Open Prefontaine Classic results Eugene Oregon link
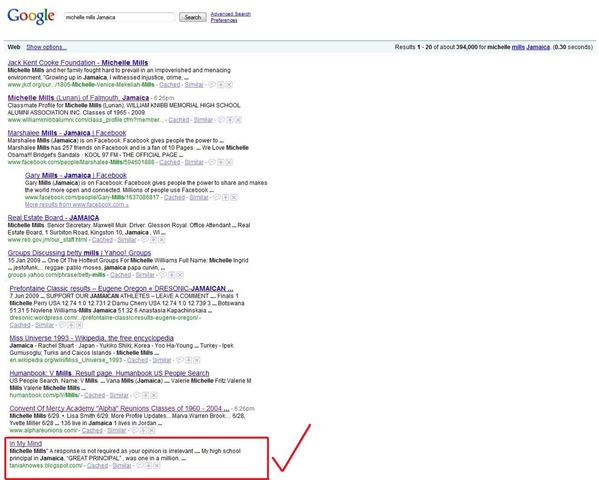 (x=121, y=289)
